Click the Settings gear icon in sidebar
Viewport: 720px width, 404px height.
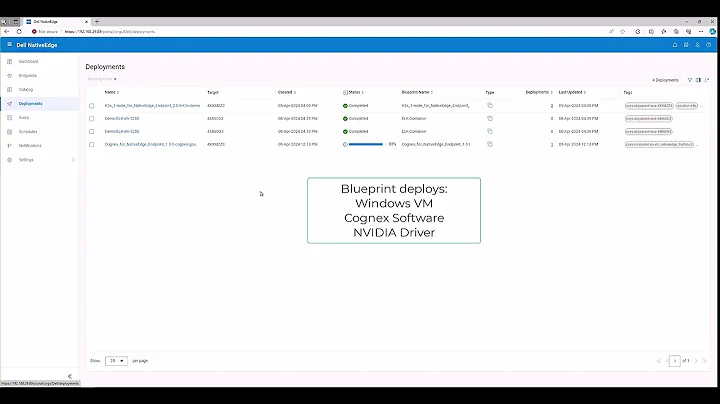click(x=9, y=160)
